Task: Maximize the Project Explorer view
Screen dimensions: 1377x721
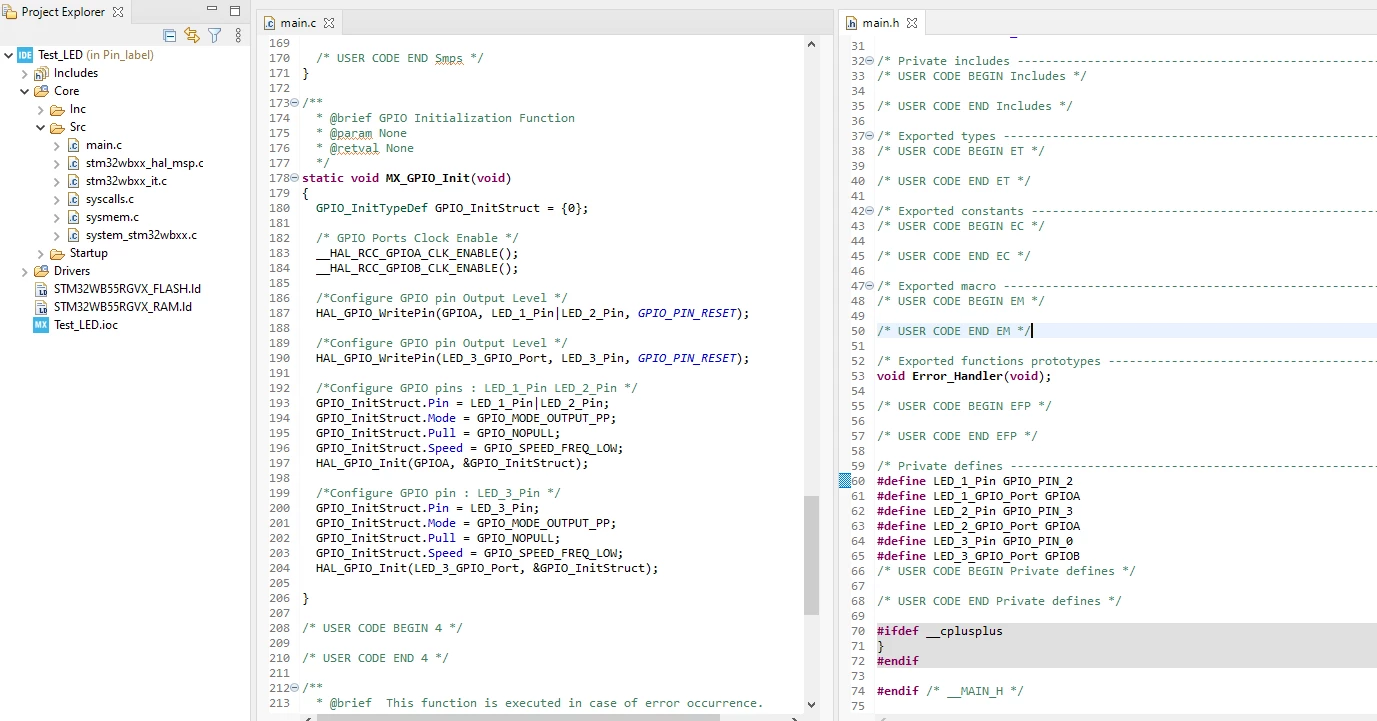Action: pos(235,11)
